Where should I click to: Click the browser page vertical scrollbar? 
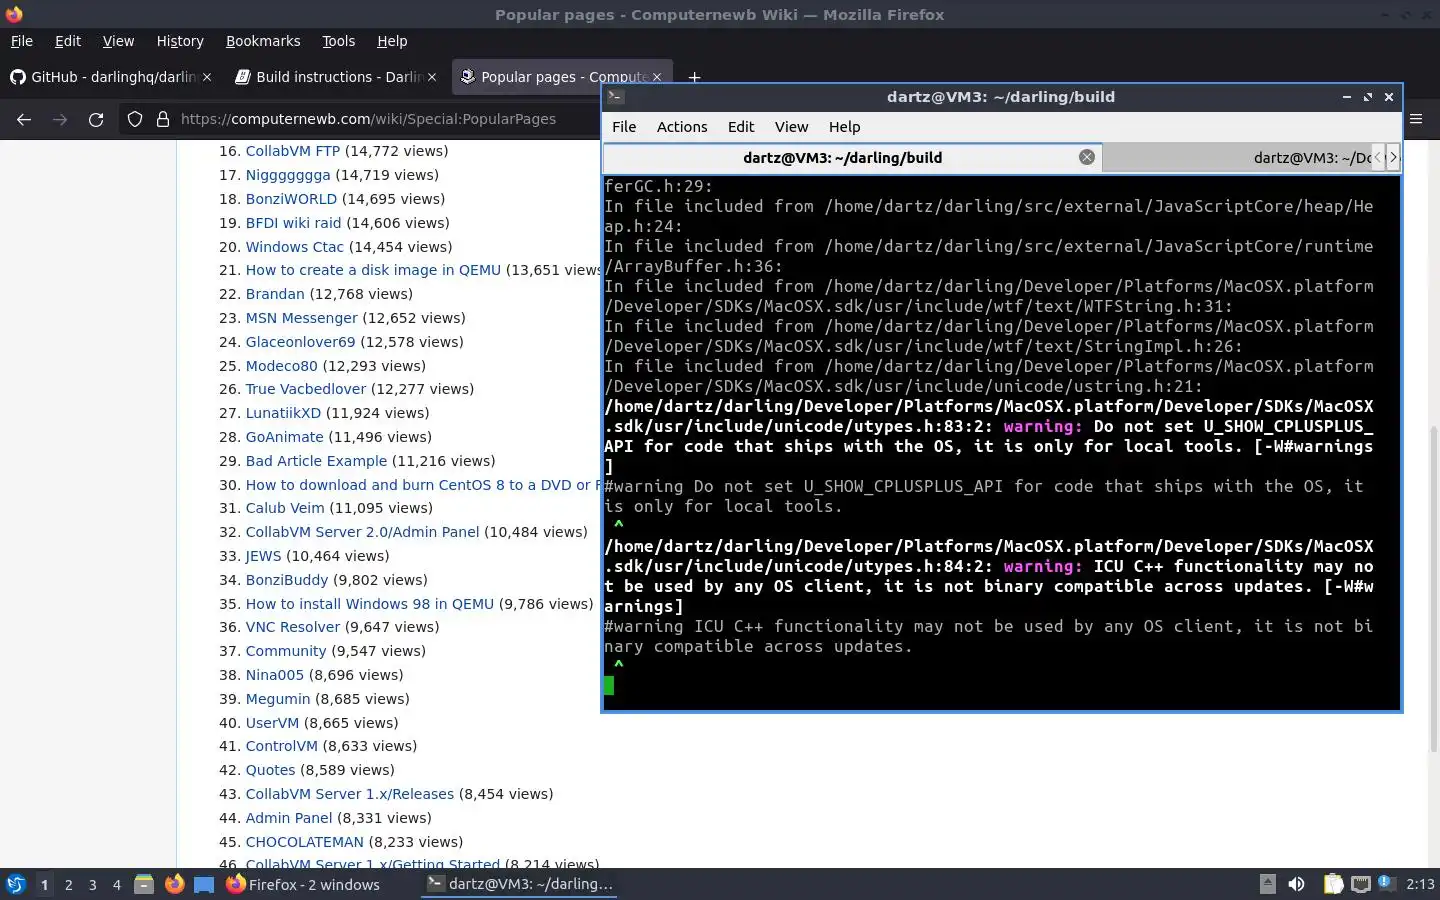pos(1433,590)
